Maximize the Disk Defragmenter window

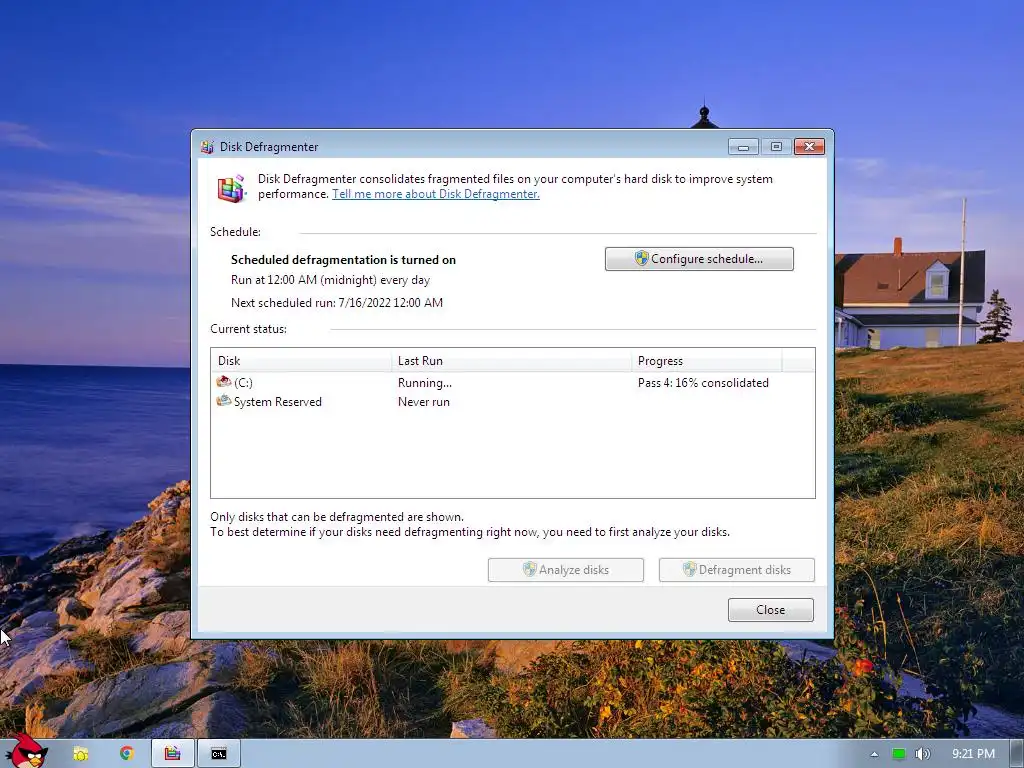(x=776, y=147)
